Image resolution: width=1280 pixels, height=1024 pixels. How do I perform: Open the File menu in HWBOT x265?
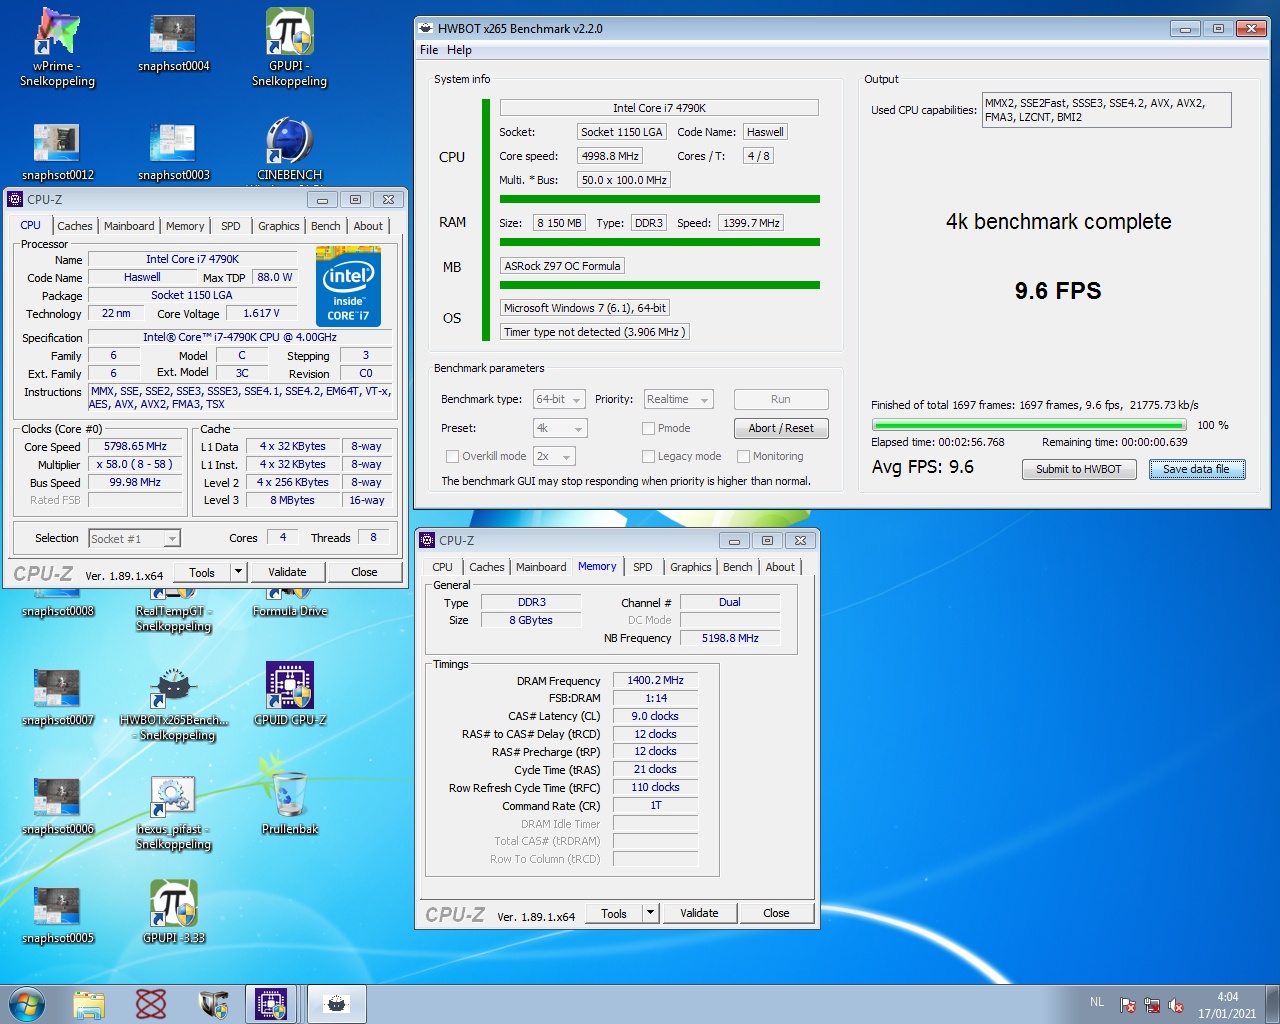429,50
